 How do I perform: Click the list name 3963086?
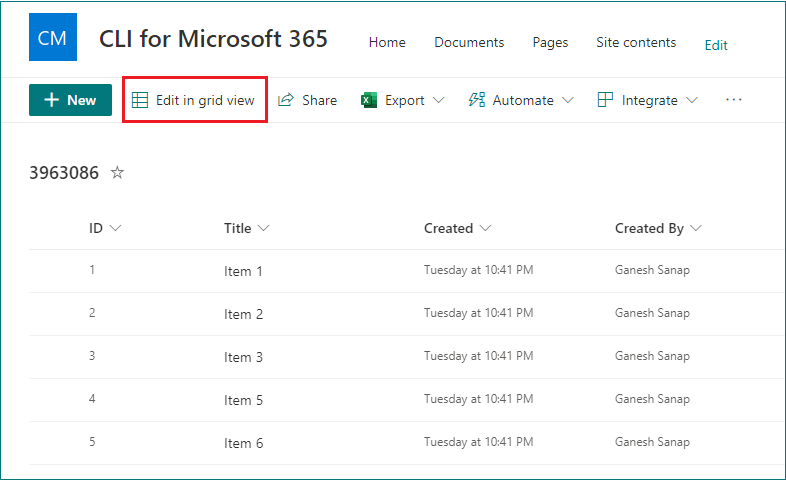[x=64, y=173]
